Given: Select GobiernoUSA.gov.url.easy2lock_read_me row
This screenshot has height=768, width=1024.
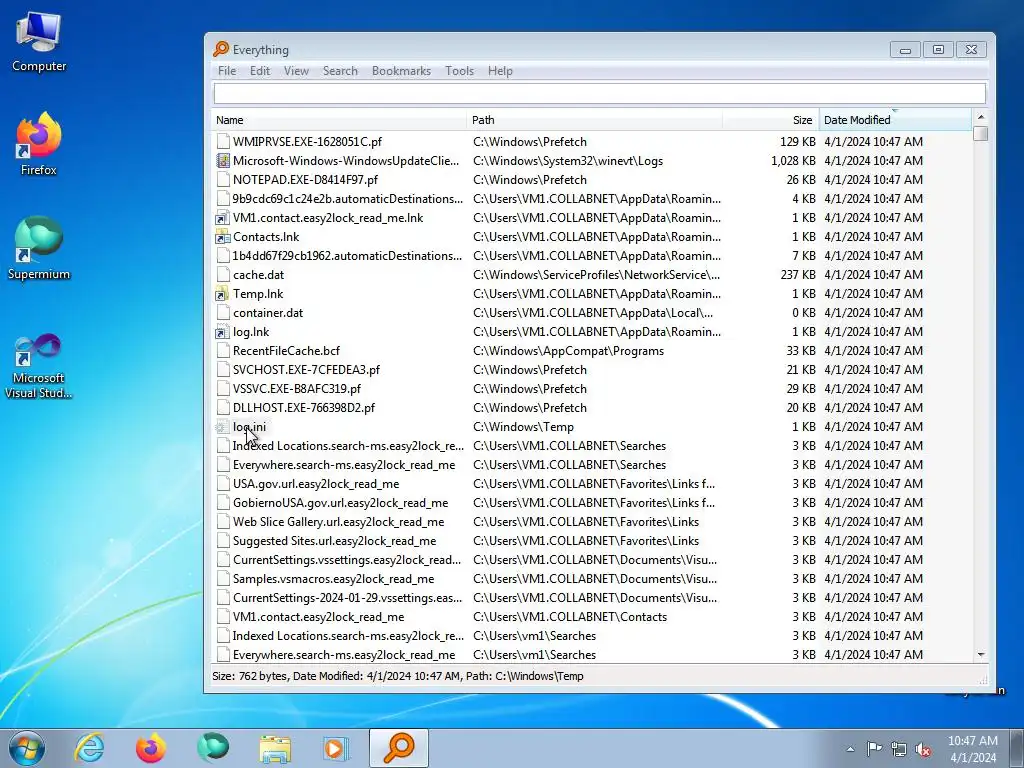Looking at the screenshot, I should pyautogui.click(x=340, y=503).
